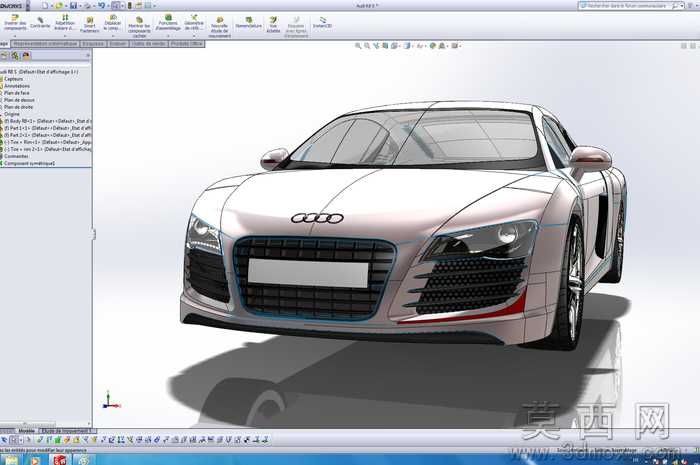The height and width of the screenshot is (465, 700).
Task: Expand dropdown under Insérer des composants
Action: pyautogui.click(x=15, y=36)
